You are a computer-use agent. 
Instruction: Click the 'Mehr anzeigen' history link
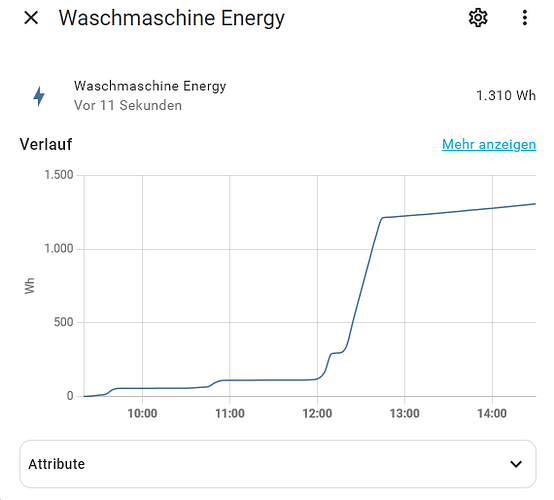pyautogui.click(x=489, y=144)
